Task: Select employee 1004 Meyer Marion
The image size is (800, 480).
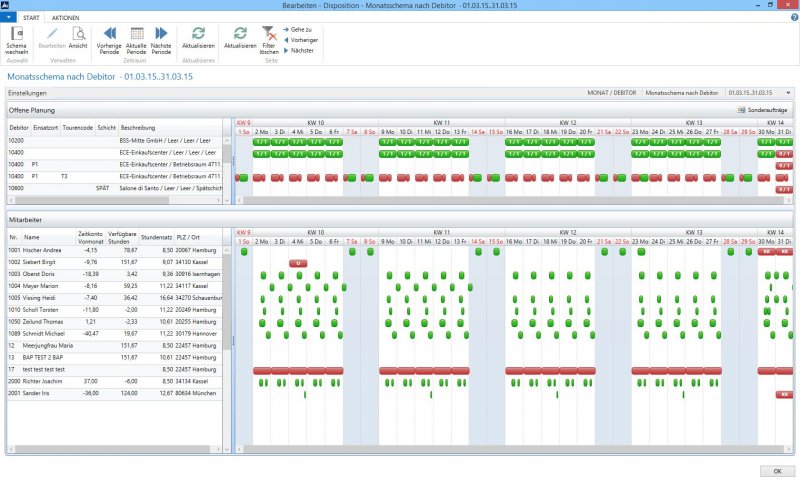Action: click(x=115, y=286)
